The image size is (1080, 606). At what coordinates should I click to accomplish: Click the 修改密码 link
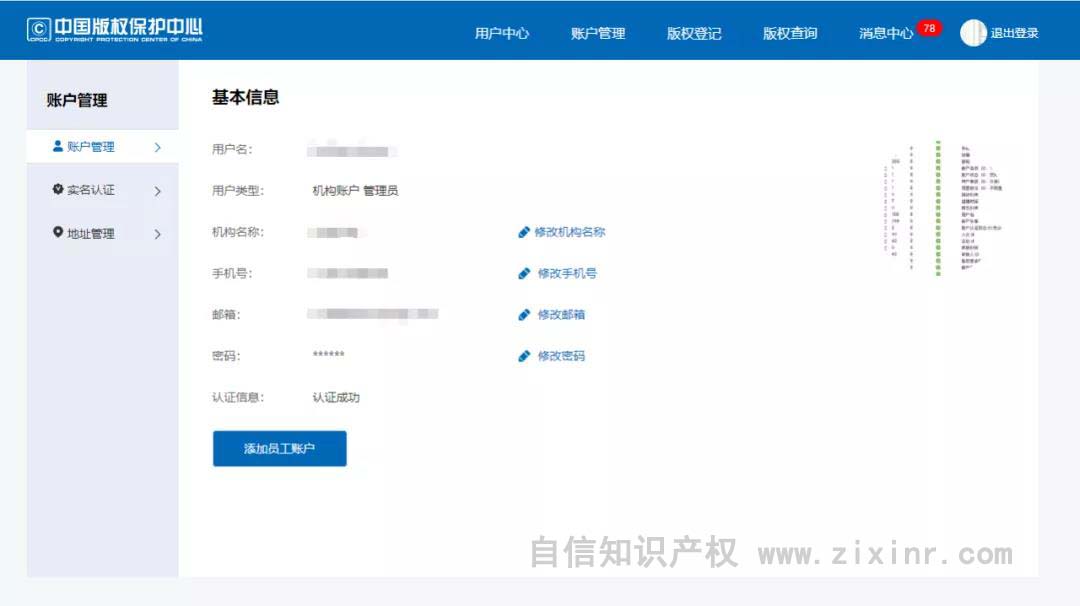click(561, 356)
